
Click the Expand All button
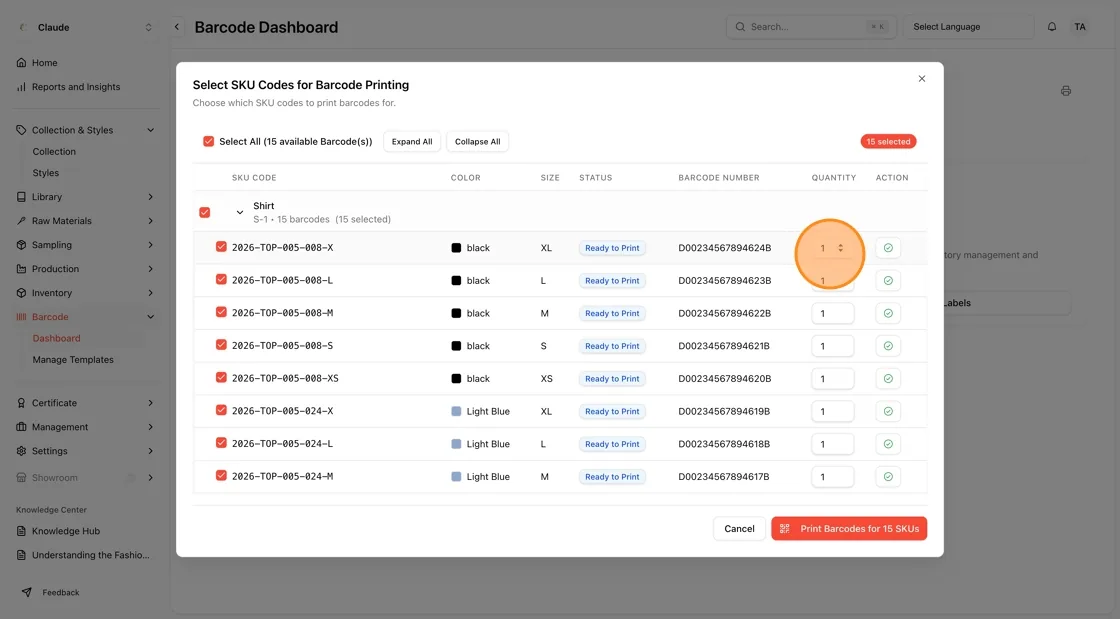pos(412,141)
